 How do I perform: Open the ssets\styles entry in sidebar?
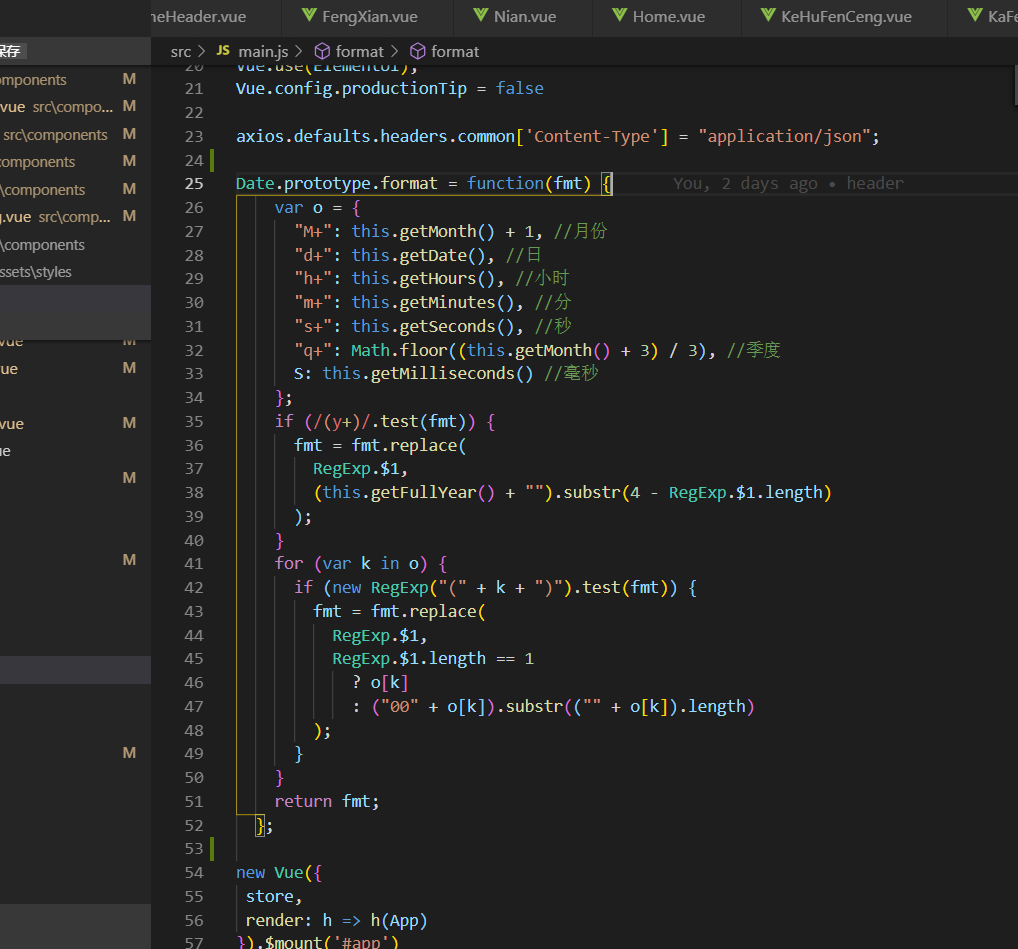[x=75, y=272]
